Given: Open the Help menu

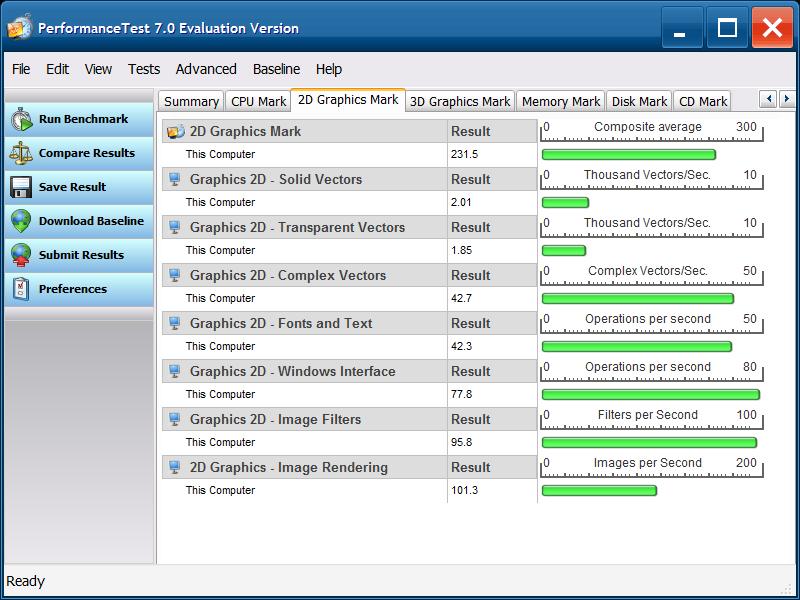Looking at the screenshot, I should pyautogui.click(x=329, y=69).
